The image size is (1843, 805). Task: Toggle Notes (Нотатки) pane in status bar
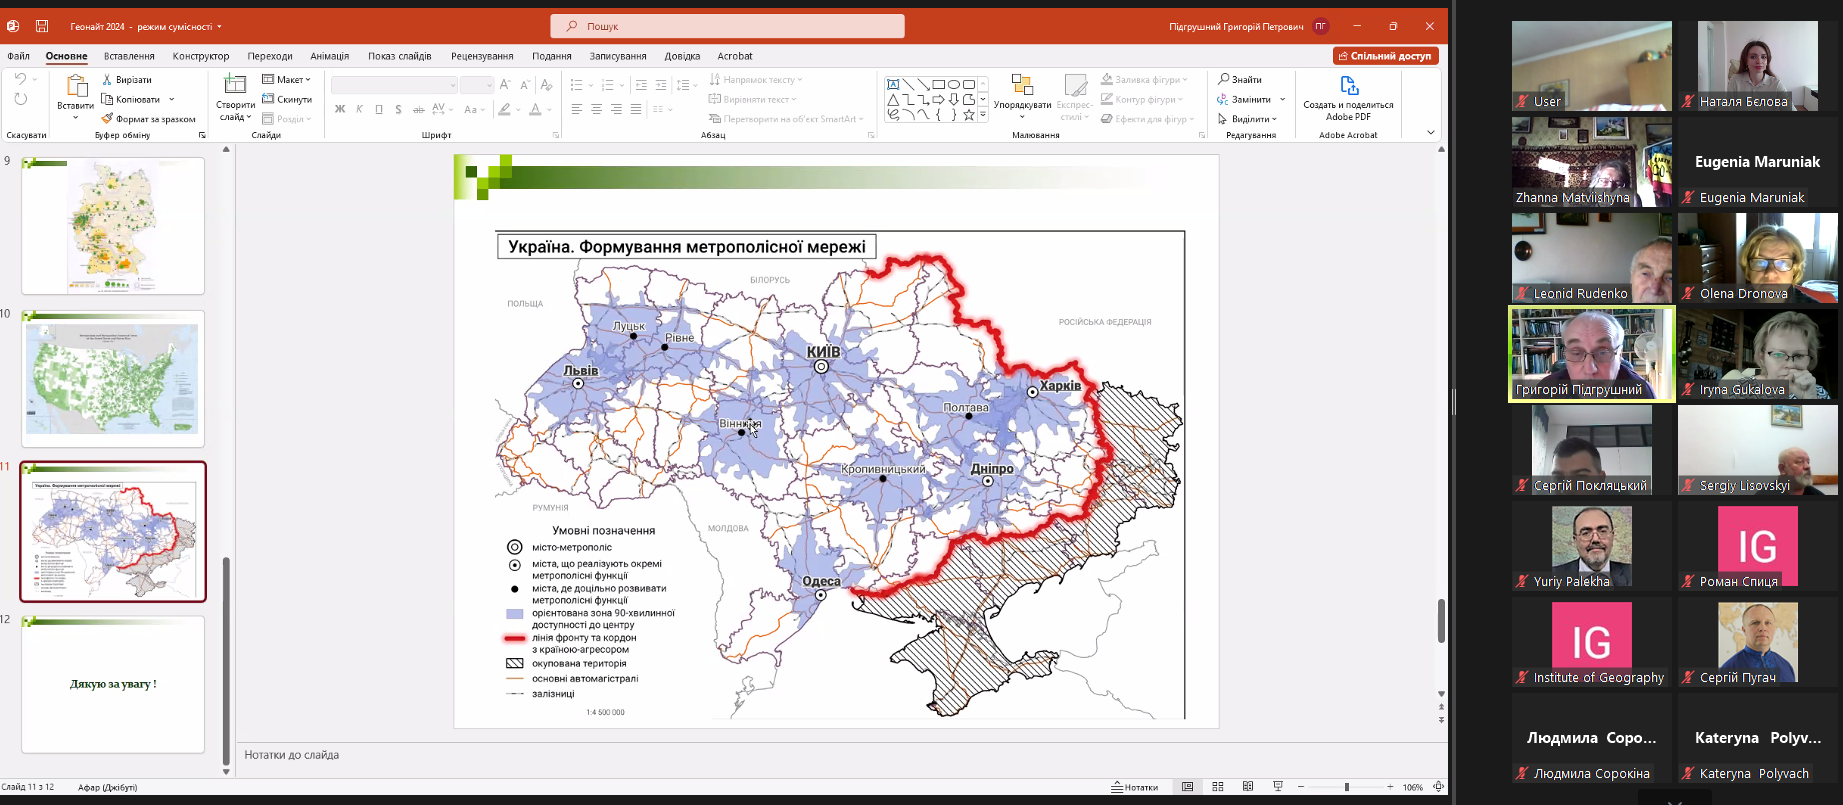[1135, 787]
